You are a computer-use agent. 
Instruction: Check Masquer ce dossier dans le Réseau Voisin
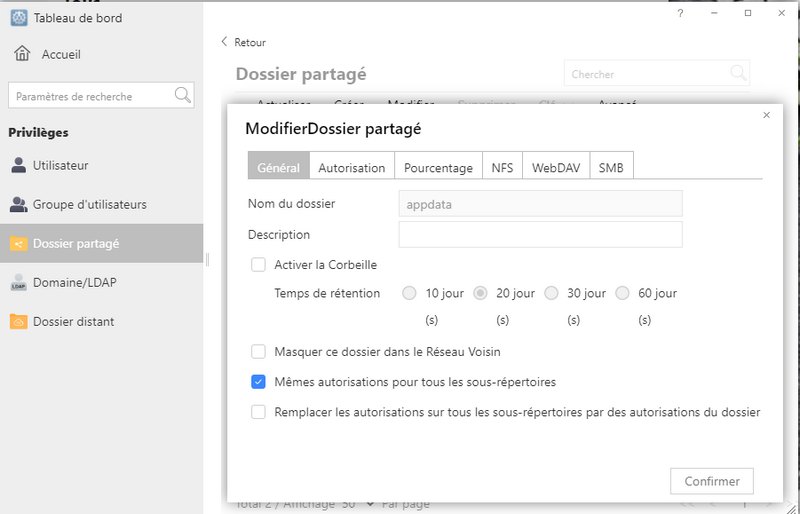coord(258,352)
